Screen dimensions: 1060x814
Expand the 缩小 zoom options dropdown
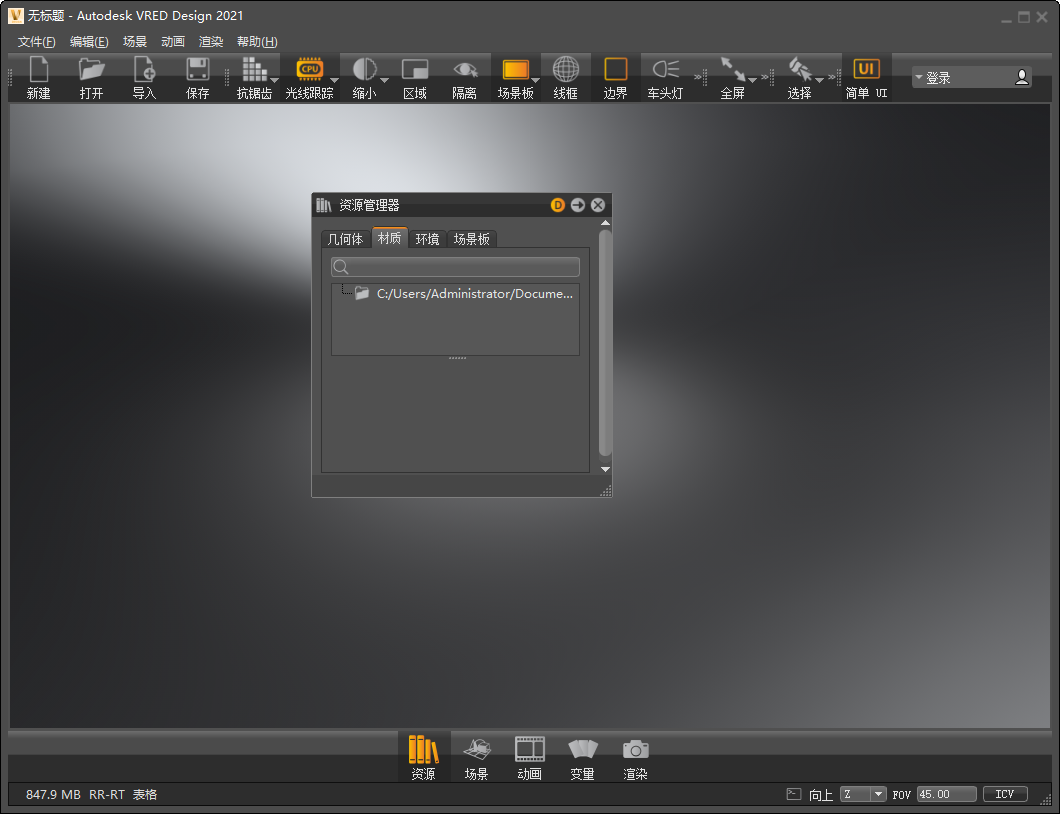click(383, 78)
